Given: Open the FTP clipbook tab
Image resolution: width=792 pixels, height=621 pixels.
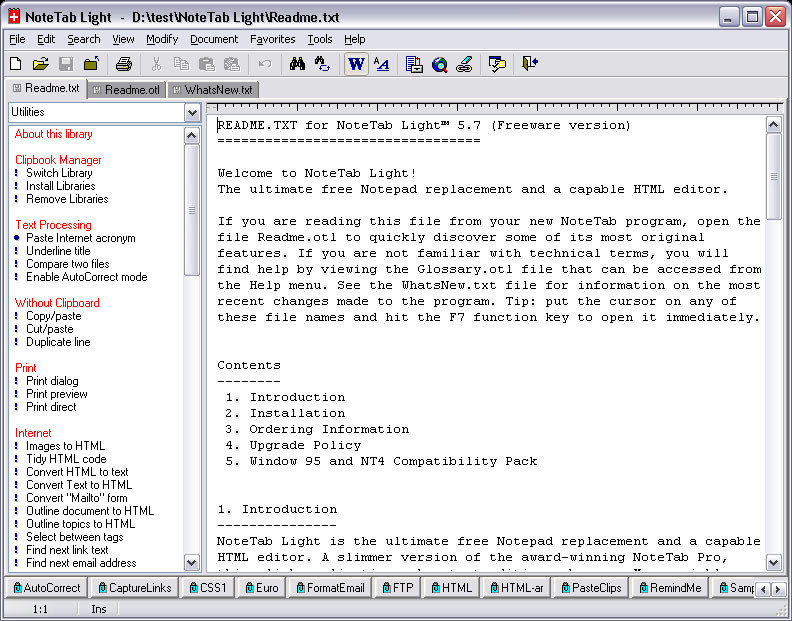Looking at the screenshot, I should pos(398,588).
